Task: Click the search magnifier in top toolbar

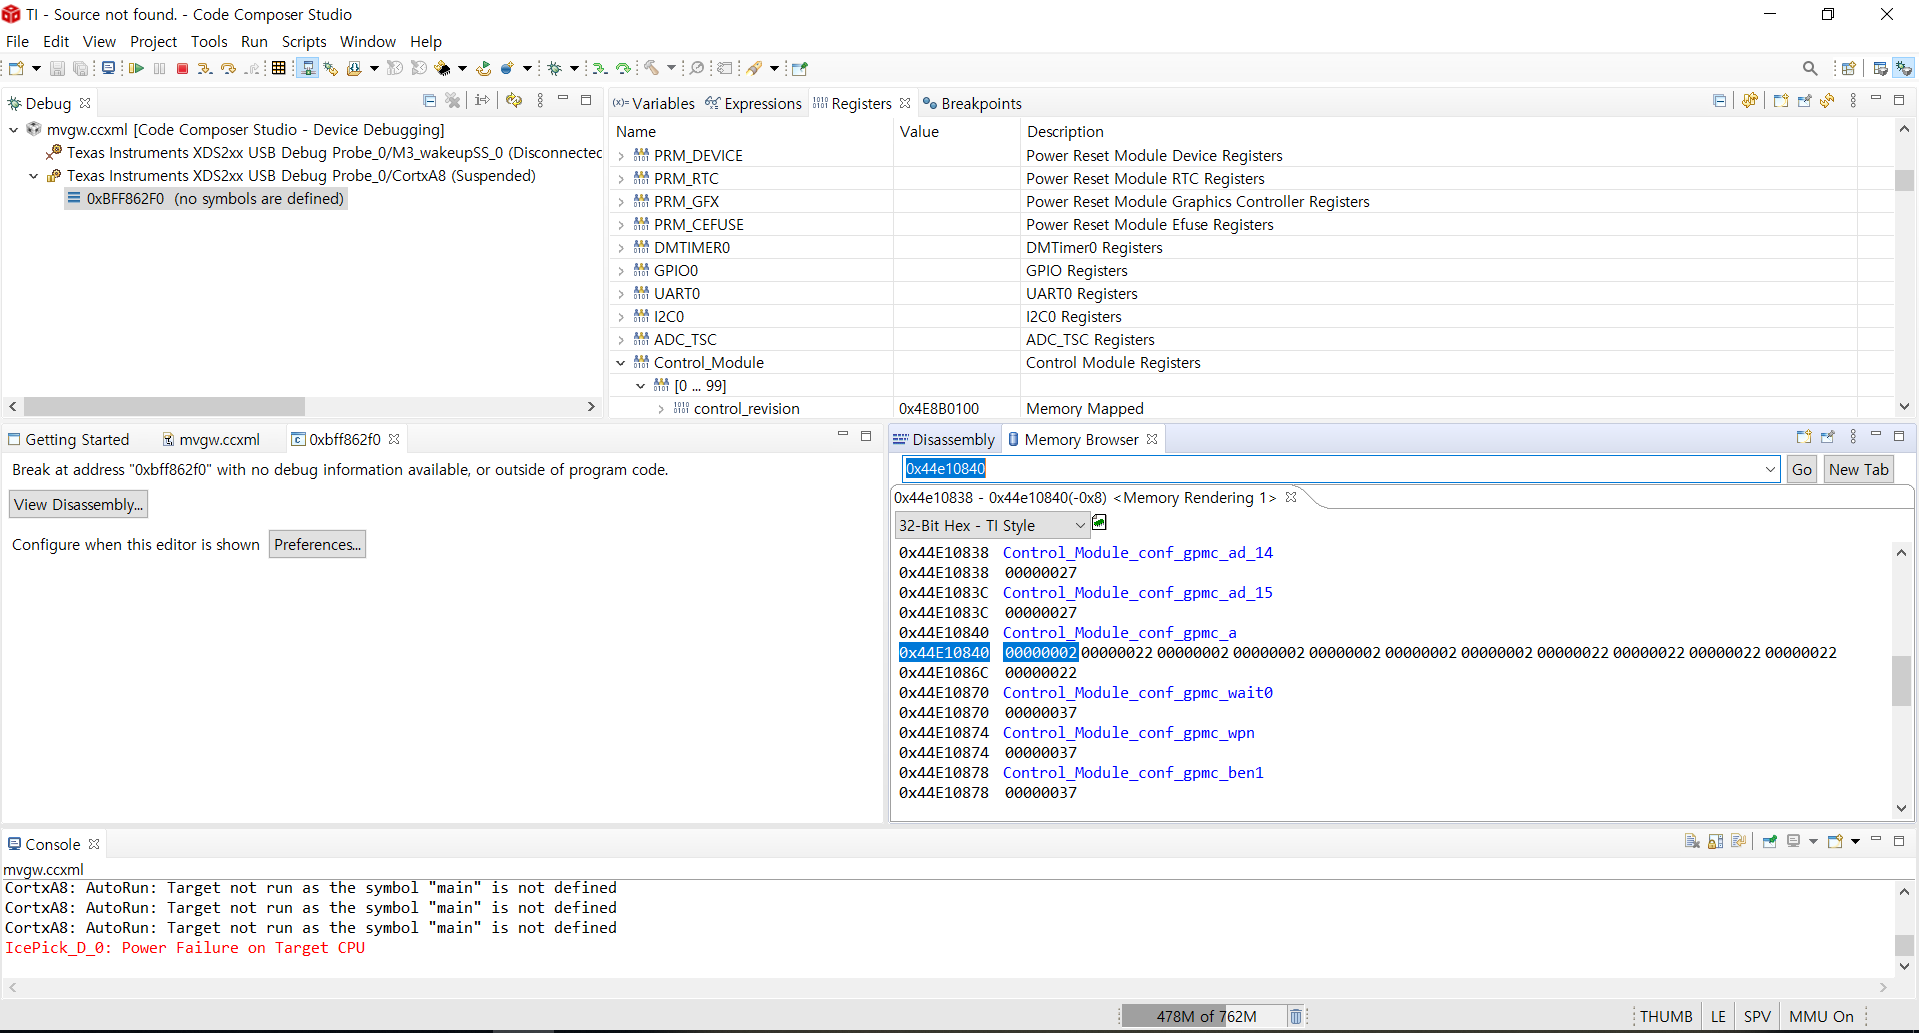Action: 1810,68
